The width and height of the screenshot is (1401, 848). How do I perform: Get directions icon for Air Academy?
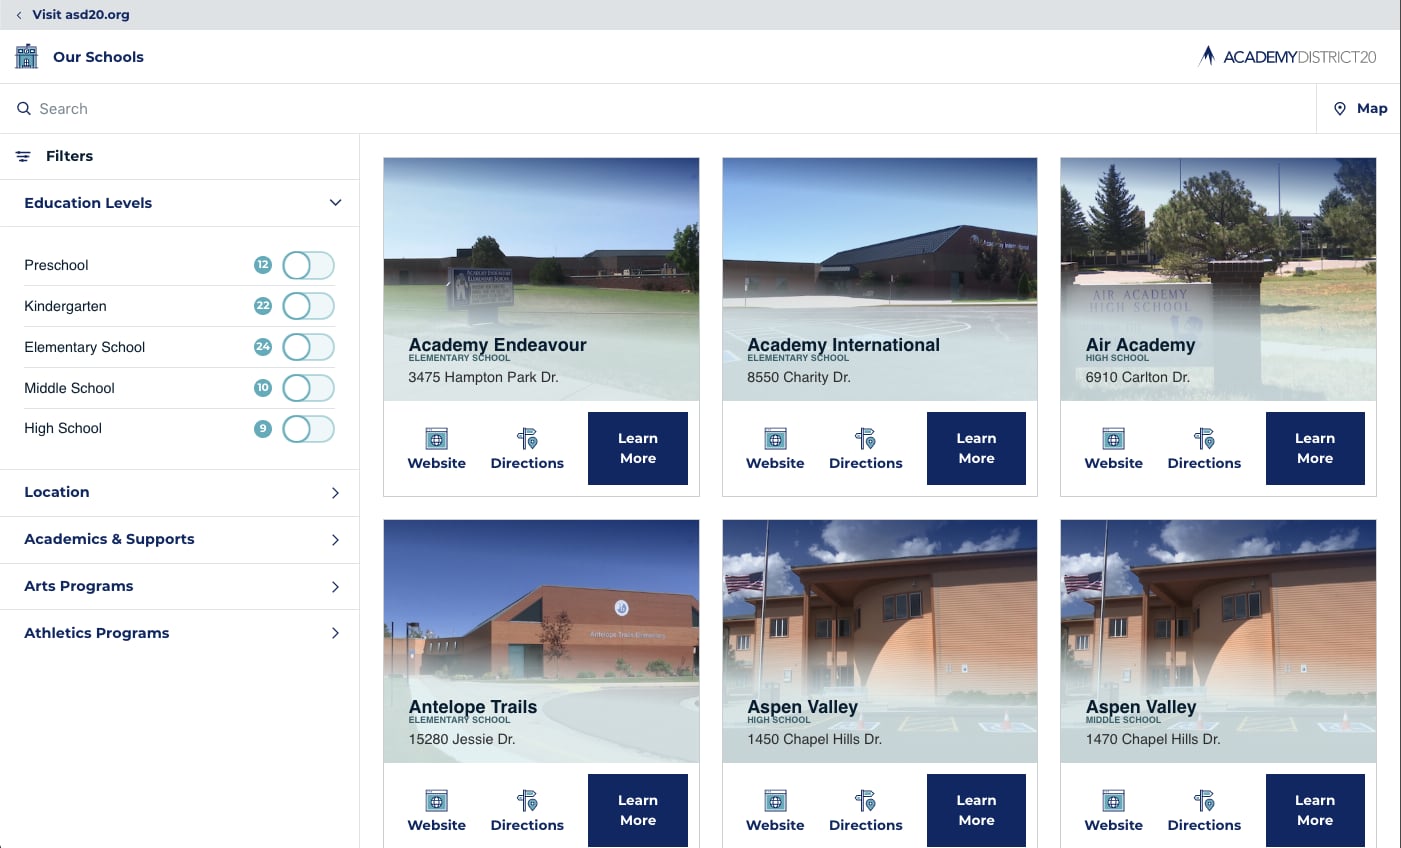(x=1204, y=439)
